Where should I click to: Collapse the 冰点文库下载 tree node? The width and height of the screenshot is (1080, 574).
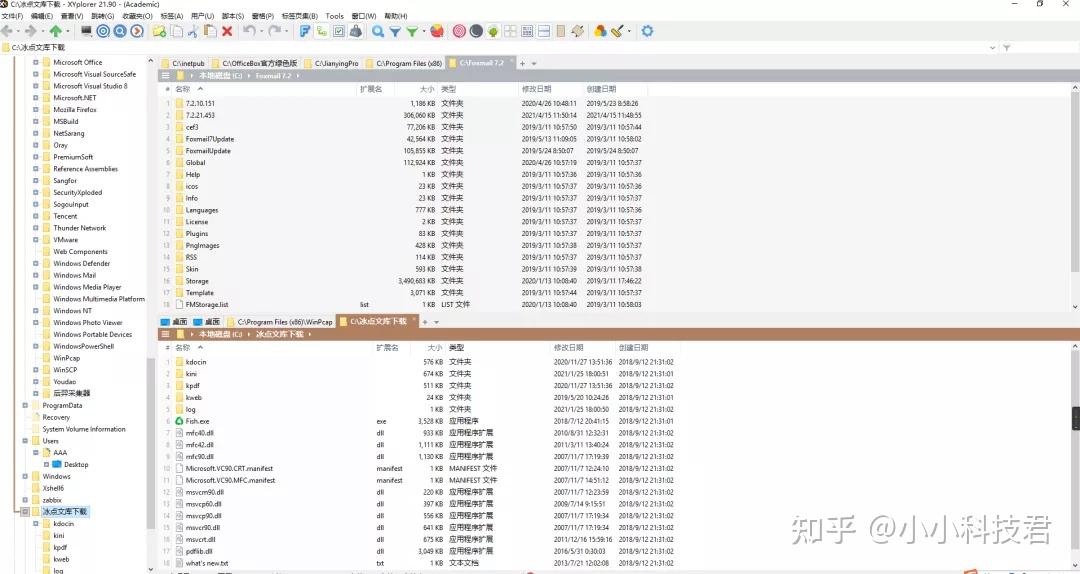tap(25, 511)
